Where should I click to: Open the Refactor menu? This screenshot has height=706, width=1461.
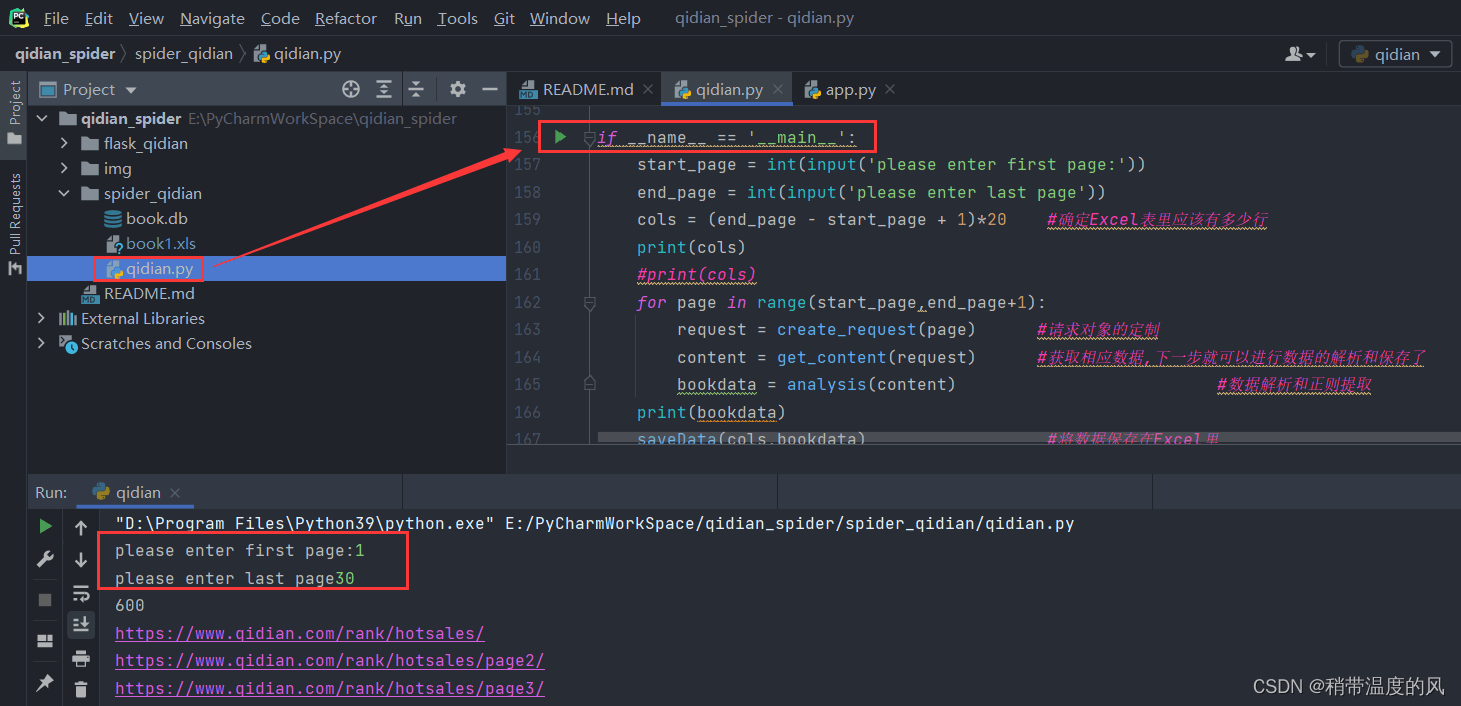(x=346, y=18)
